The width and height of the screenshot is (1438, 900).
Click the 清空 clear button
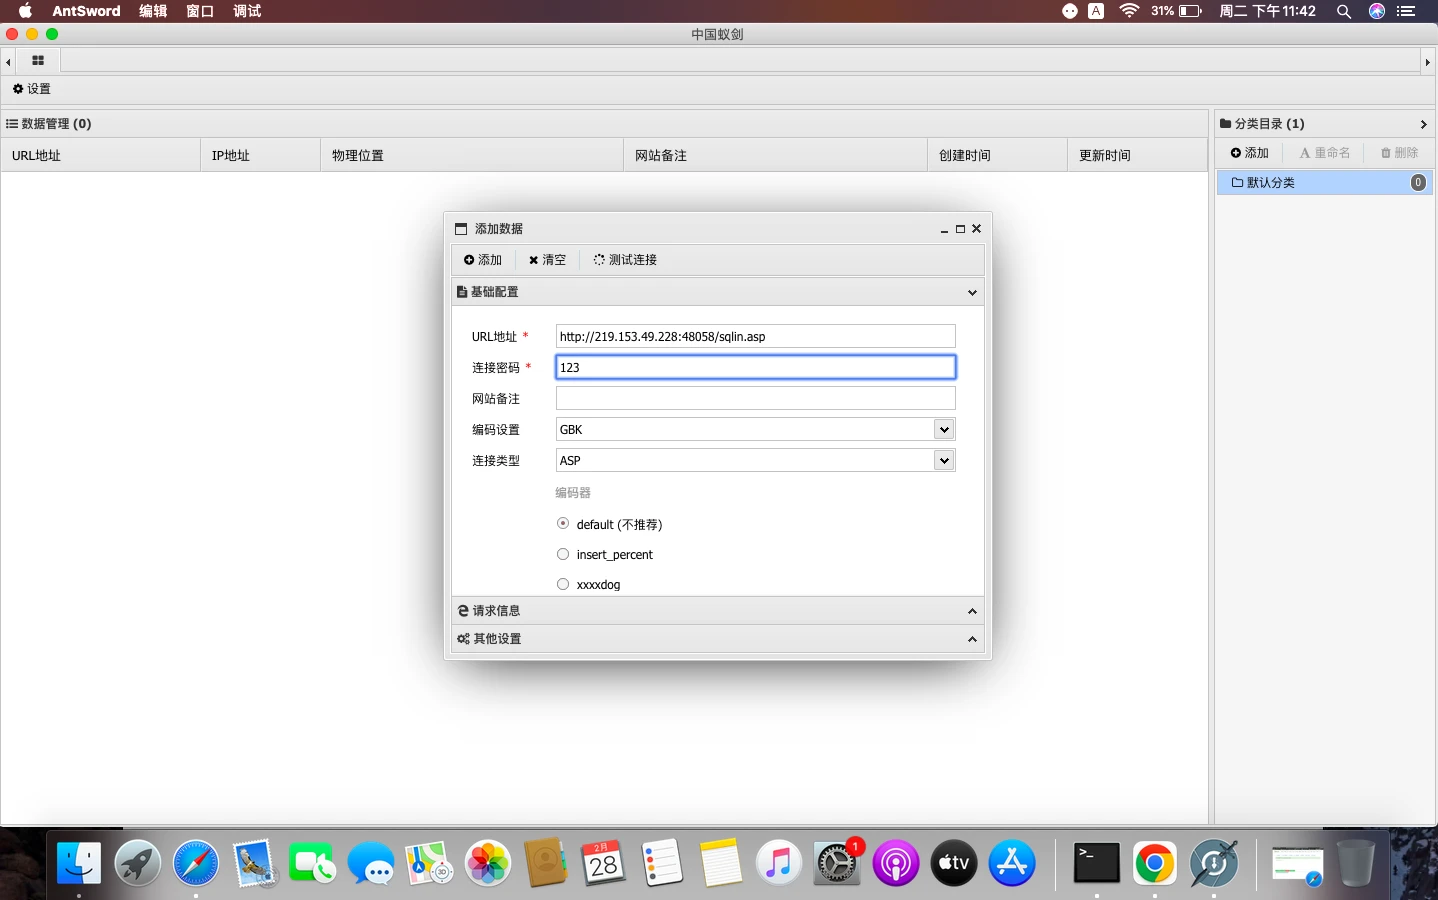[x=547, y=260]
